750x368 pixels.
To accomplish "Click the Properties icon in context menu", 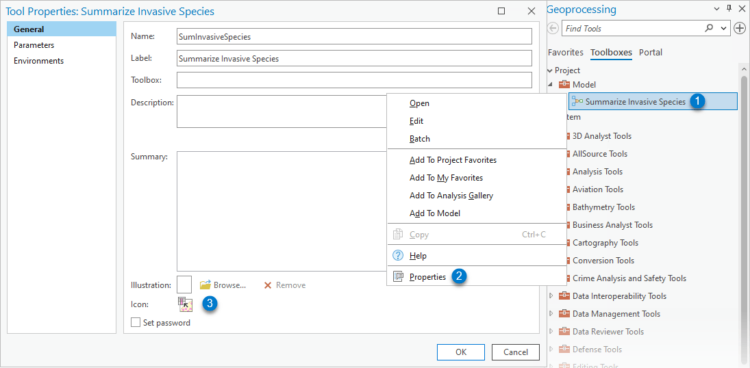I will coord(398,277).
